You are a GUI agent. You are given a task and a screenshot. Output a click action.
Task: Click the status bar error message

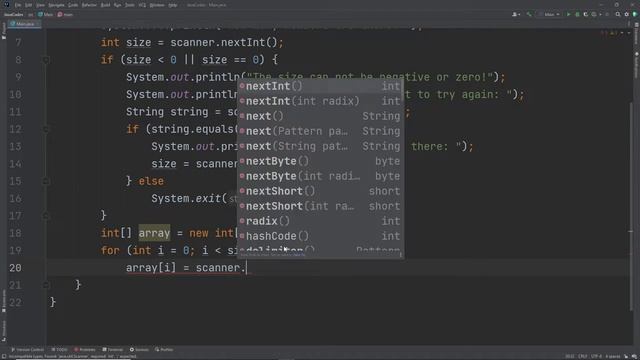(73, 357)
